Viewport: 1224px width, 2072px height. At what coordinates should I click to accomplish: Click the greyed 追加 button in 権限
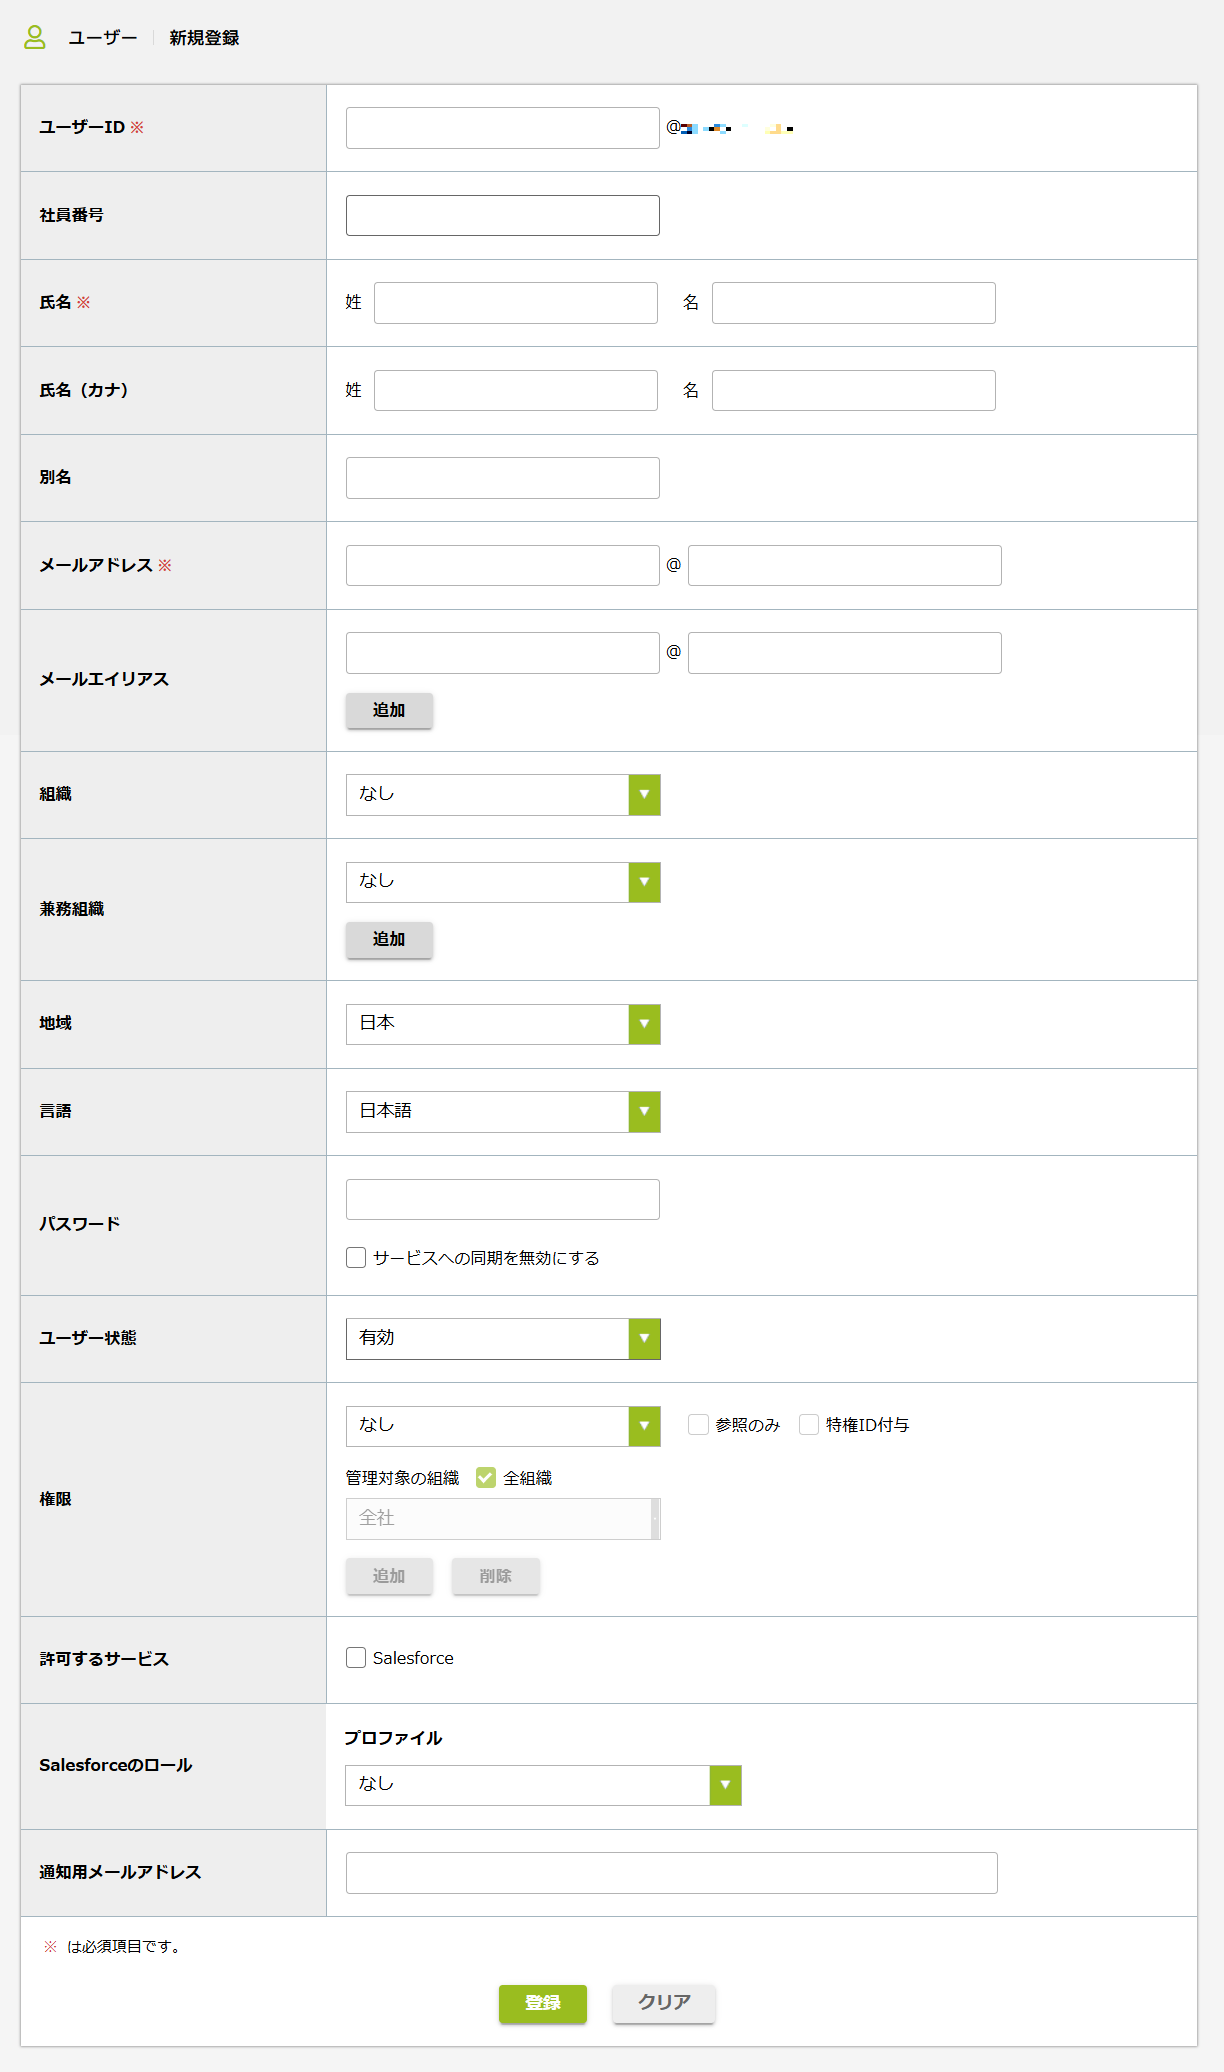389,1576
